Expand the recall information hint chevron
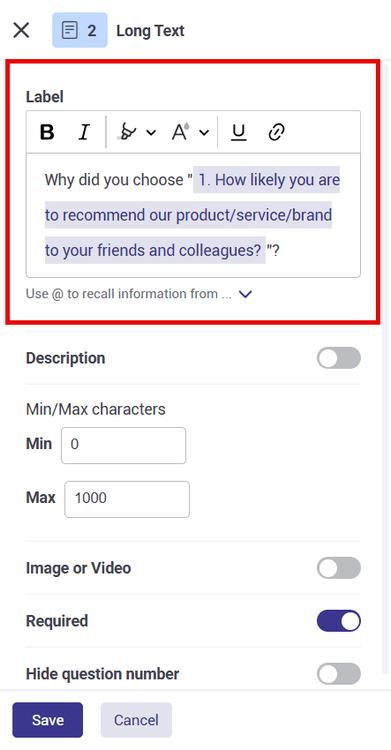Screen dimensions: 391x750 click(x=246, y=294)
